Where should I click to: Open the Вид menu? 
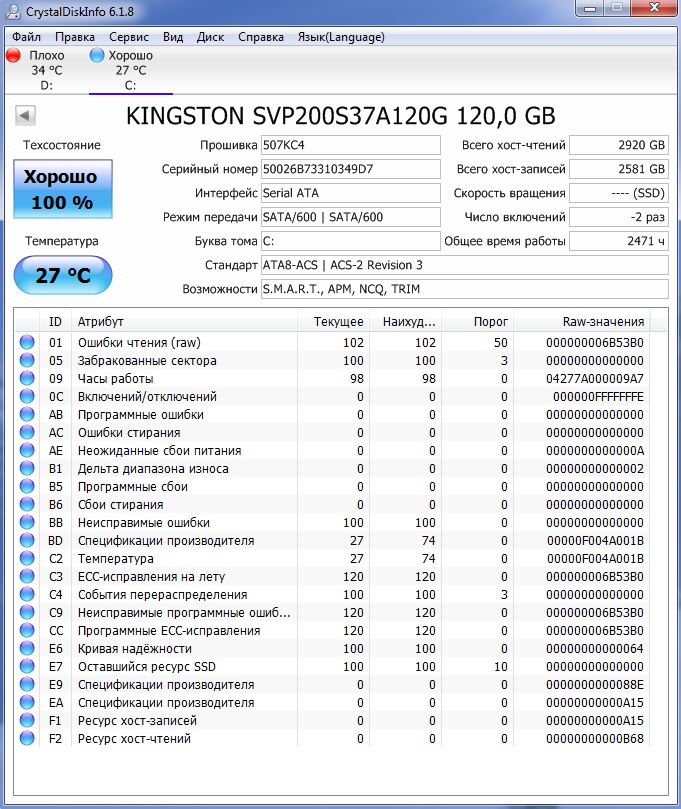coord(173,37)
